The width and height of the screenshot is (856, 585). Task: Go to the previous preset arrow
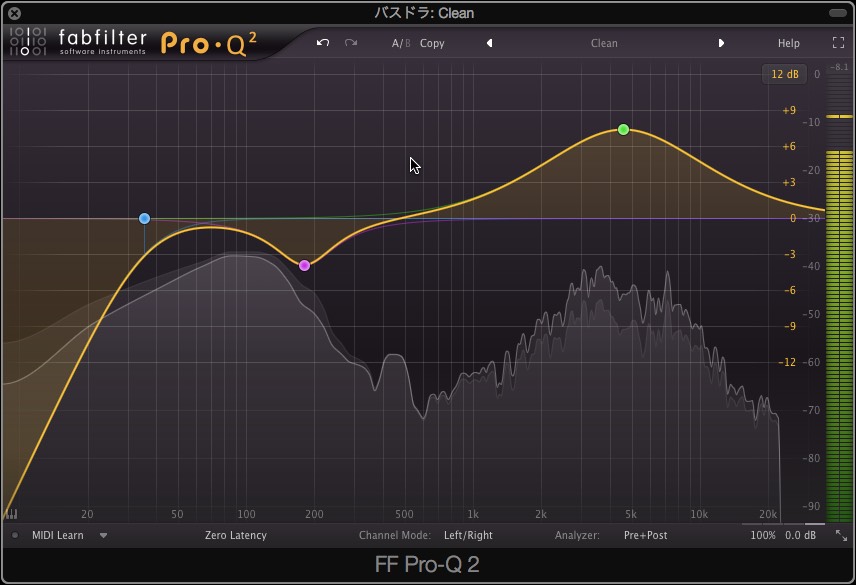pyautogui.click(x=490, y=43)
